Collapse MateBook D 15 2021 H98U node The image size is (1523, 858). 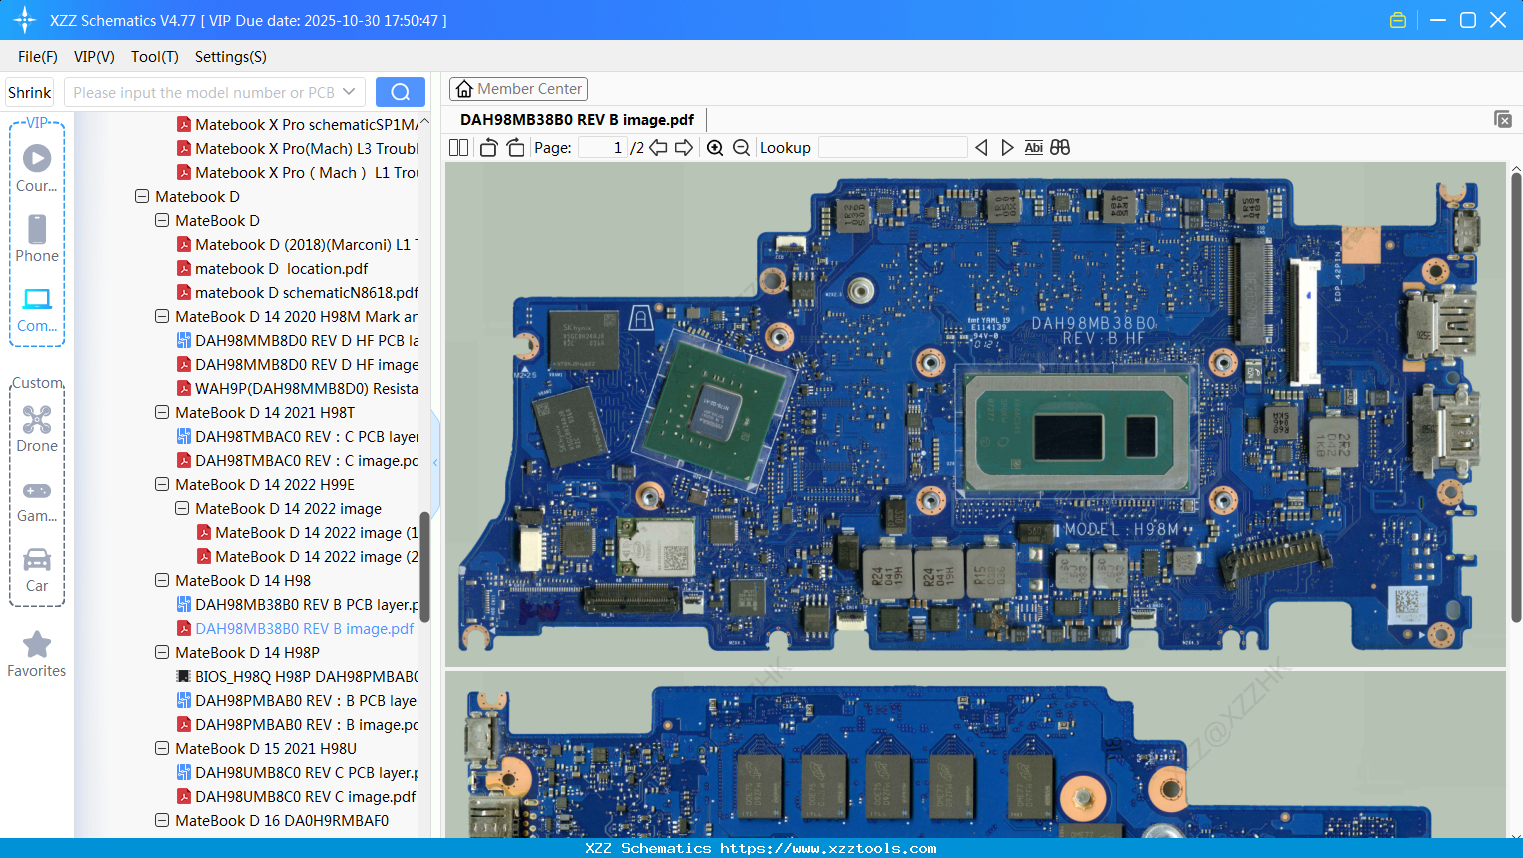coord(162,749)
